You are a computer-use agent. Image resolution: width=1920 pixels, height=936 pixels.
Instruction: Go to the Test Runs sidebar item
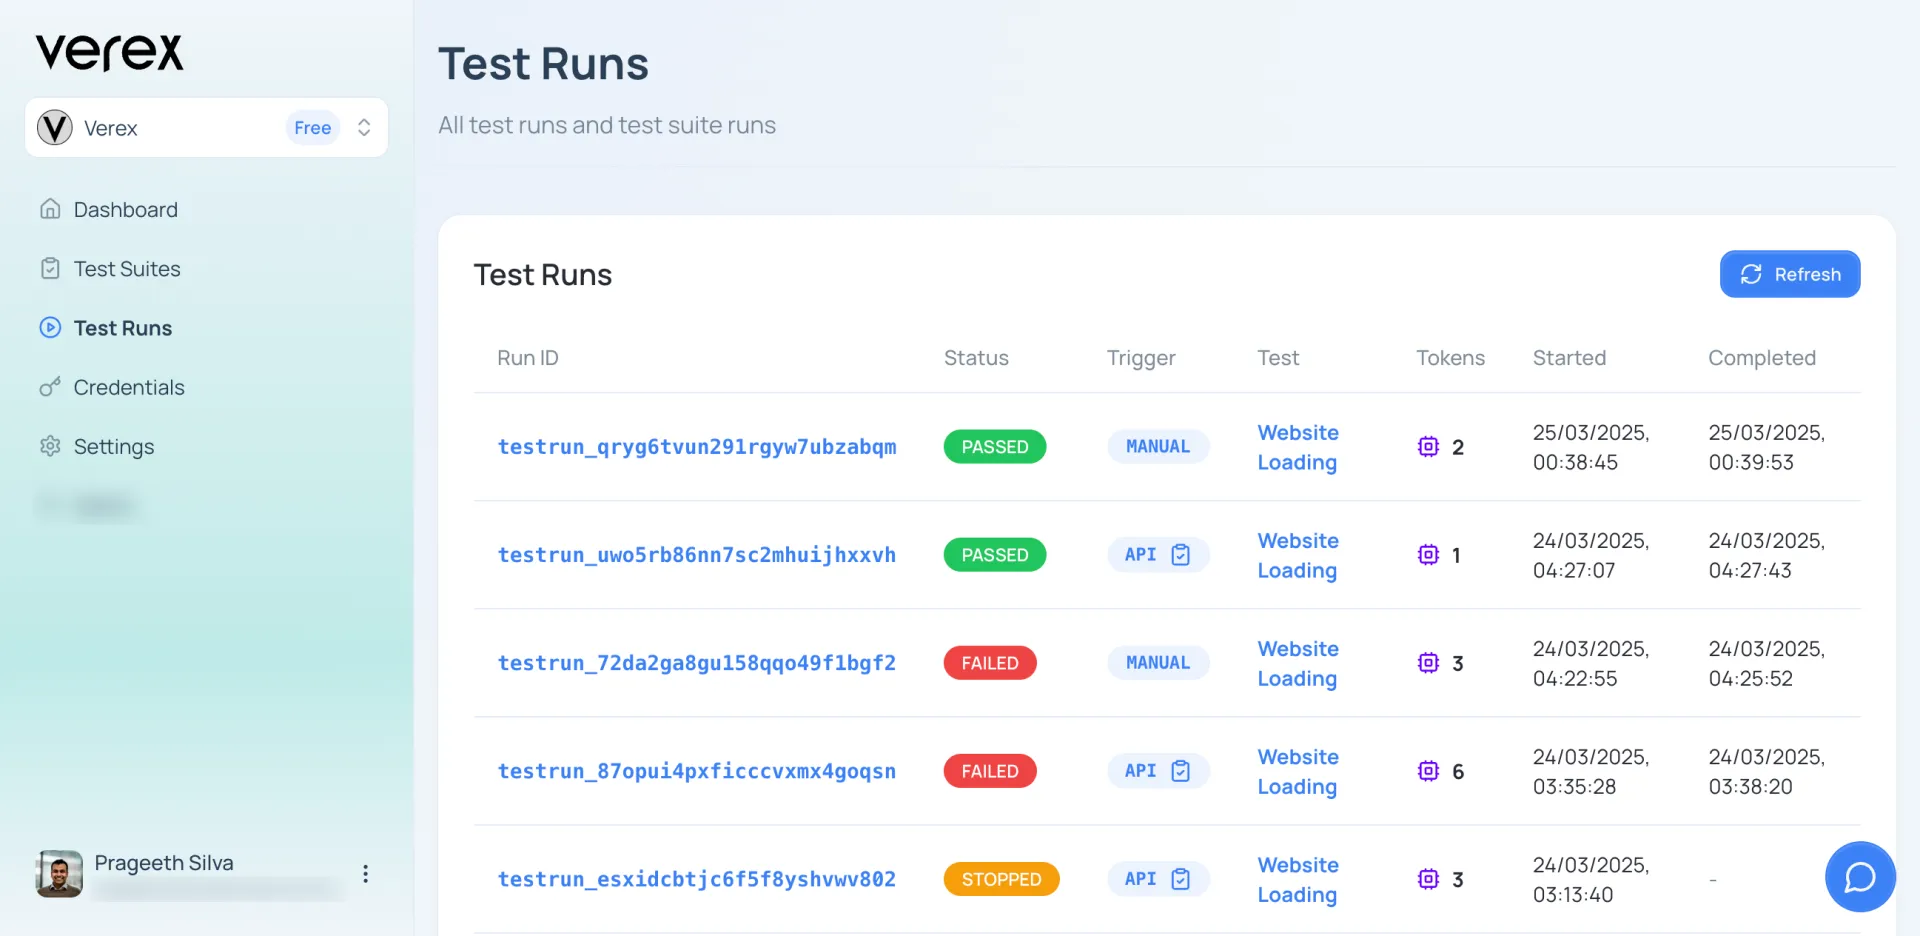click(x=122, y=328)
